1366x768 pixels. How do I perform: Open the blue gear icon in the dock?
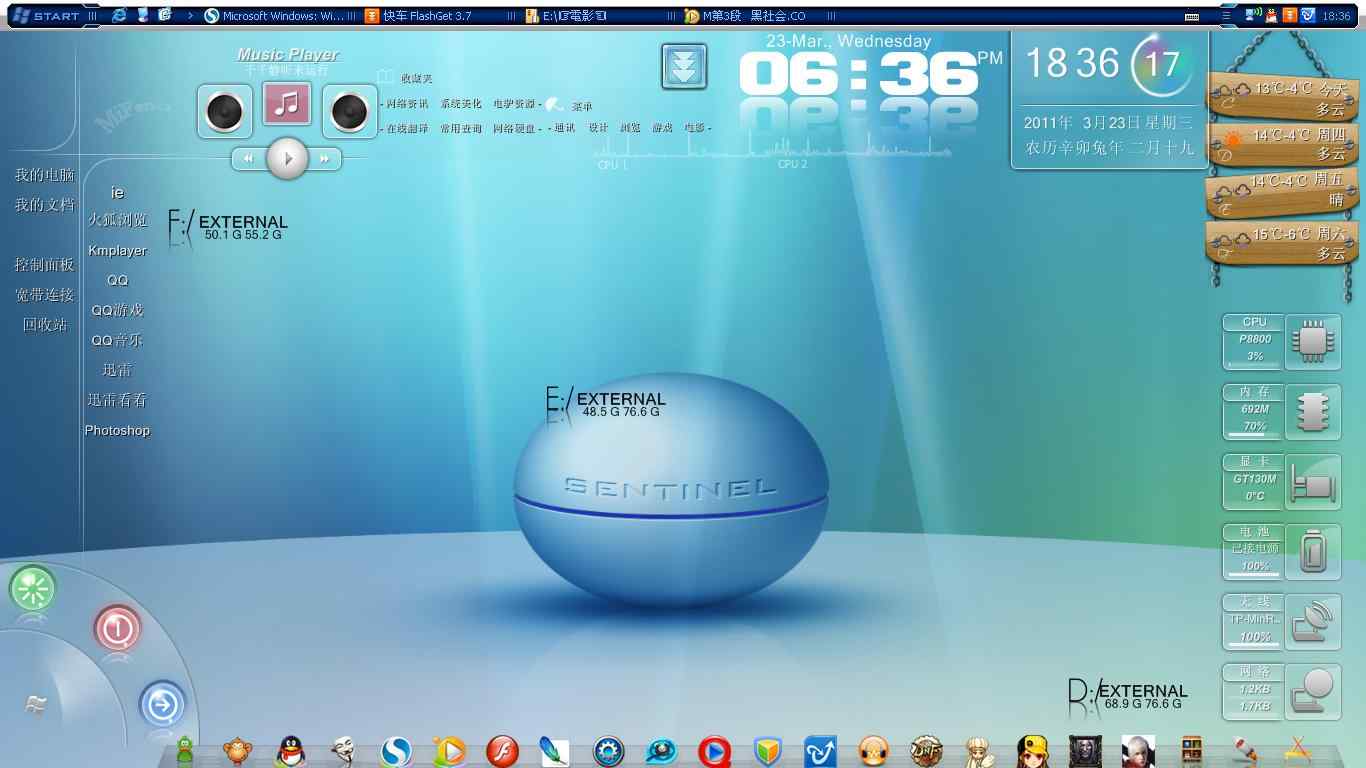[x=608, y=750]
